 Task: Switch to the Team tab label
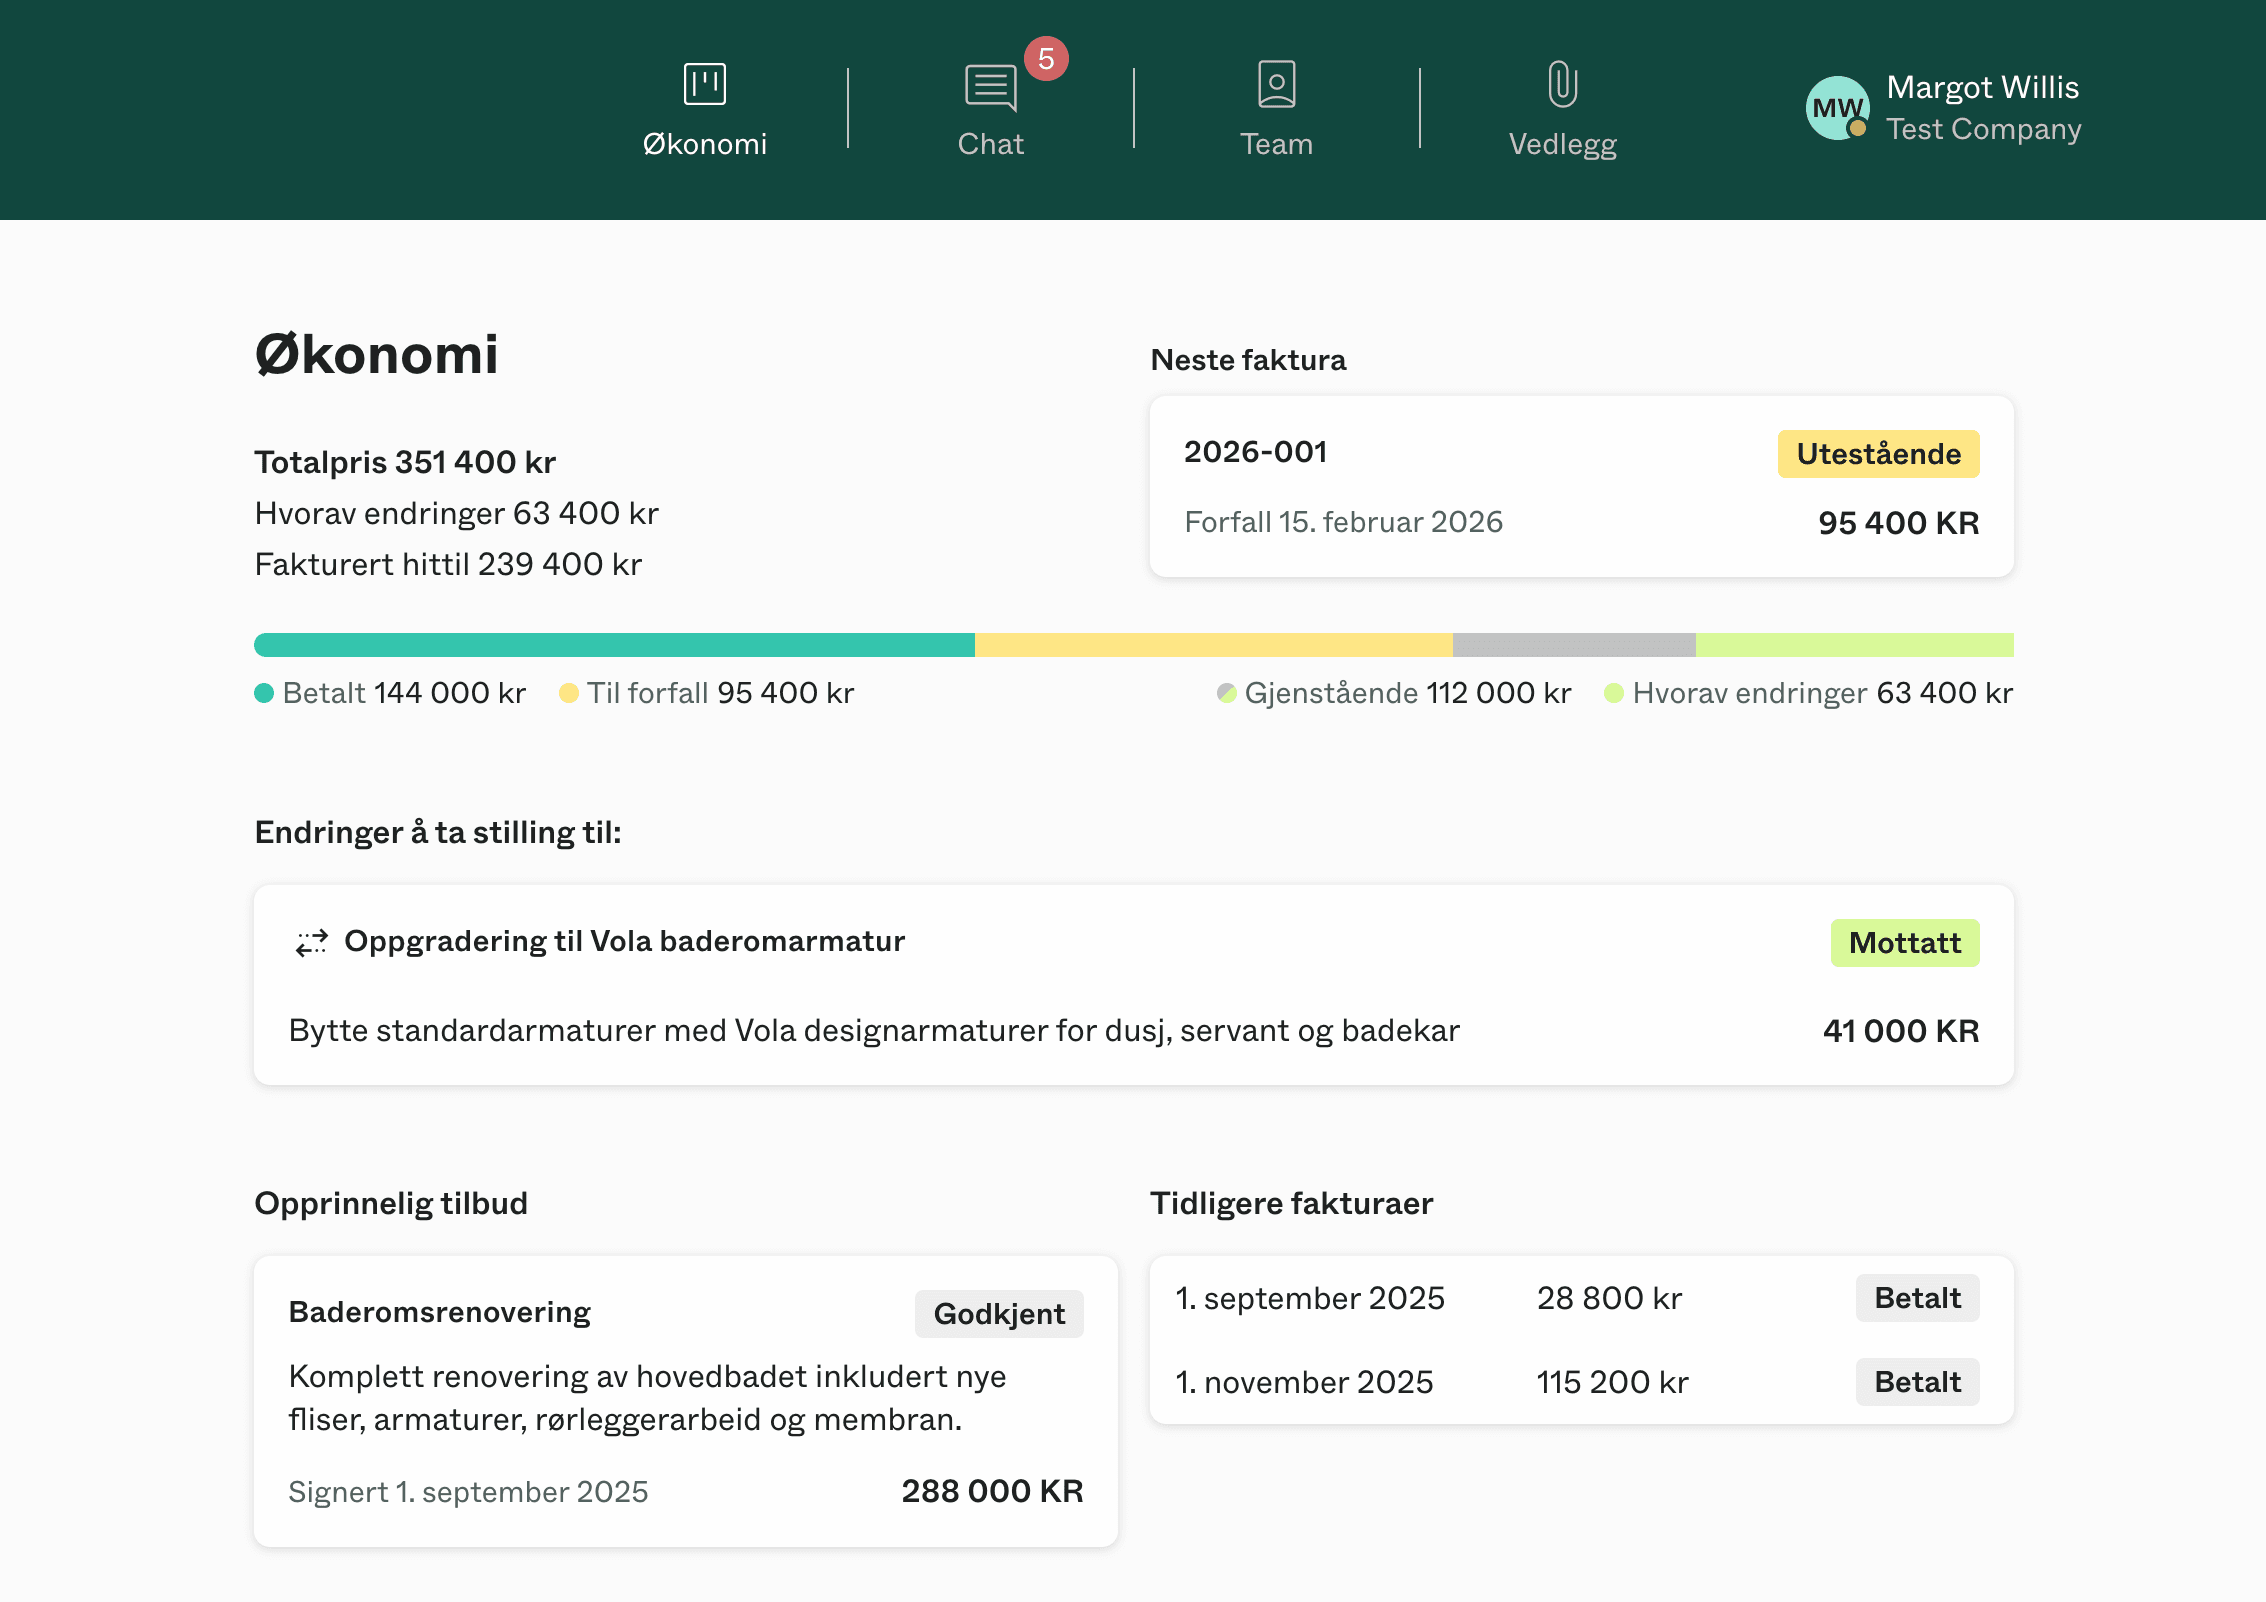(x=1276, y=144)
